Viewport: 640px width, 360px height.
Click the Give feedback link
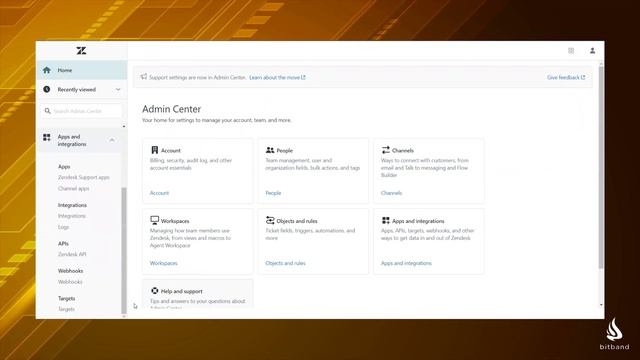(x=566, y=78)
